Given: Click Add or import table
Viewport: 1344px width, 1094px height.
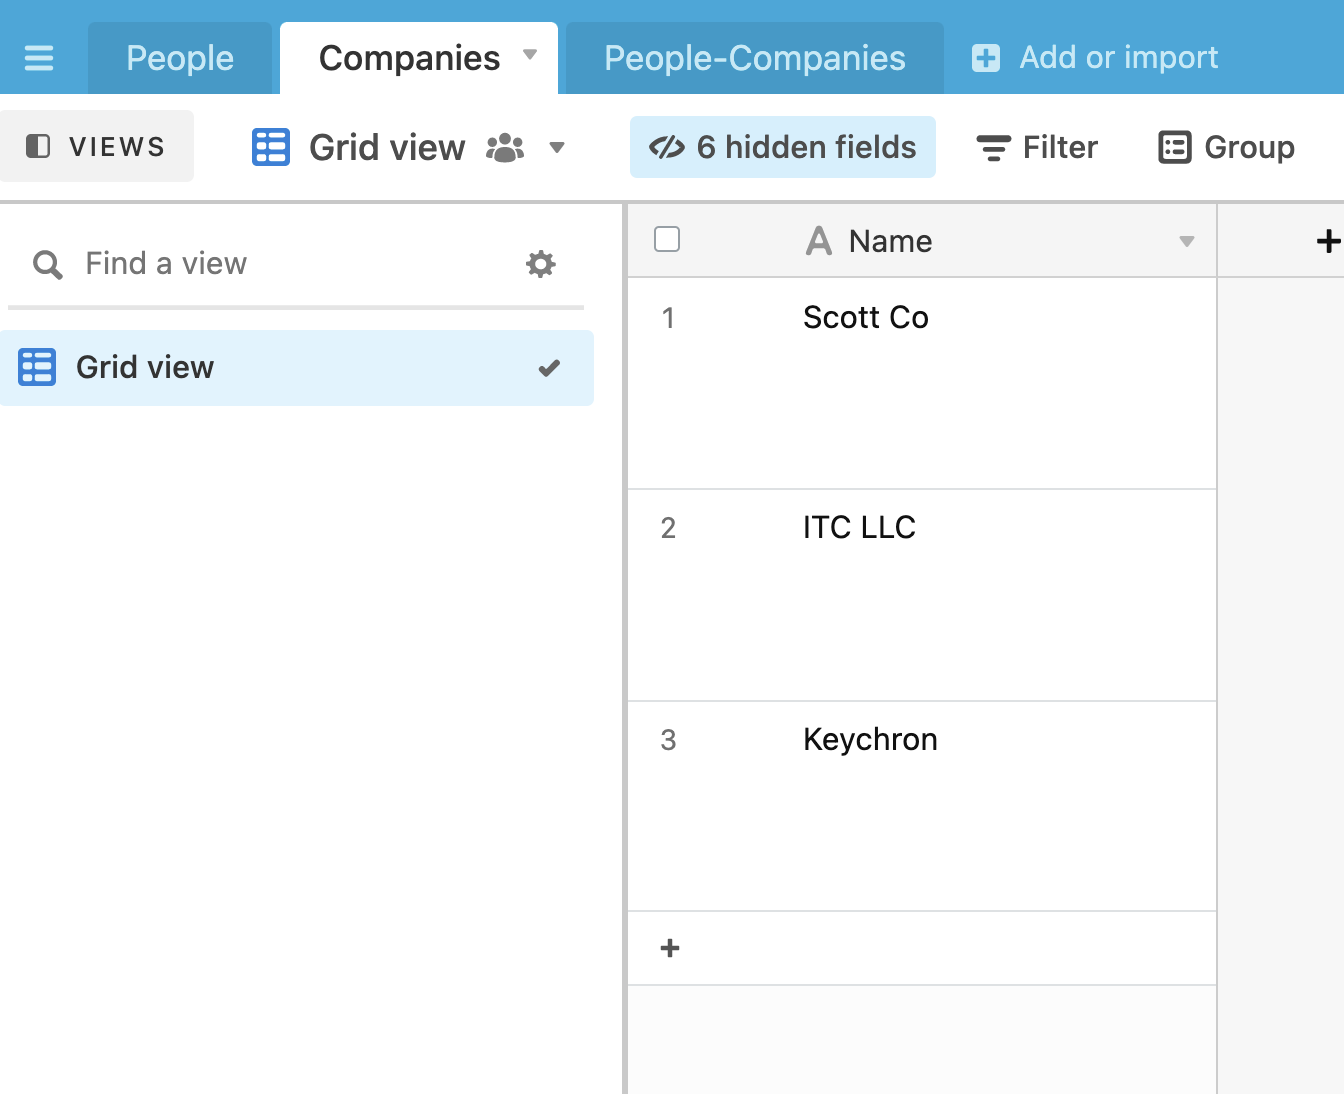Looking at the screenshot, I should (1095, 58).
